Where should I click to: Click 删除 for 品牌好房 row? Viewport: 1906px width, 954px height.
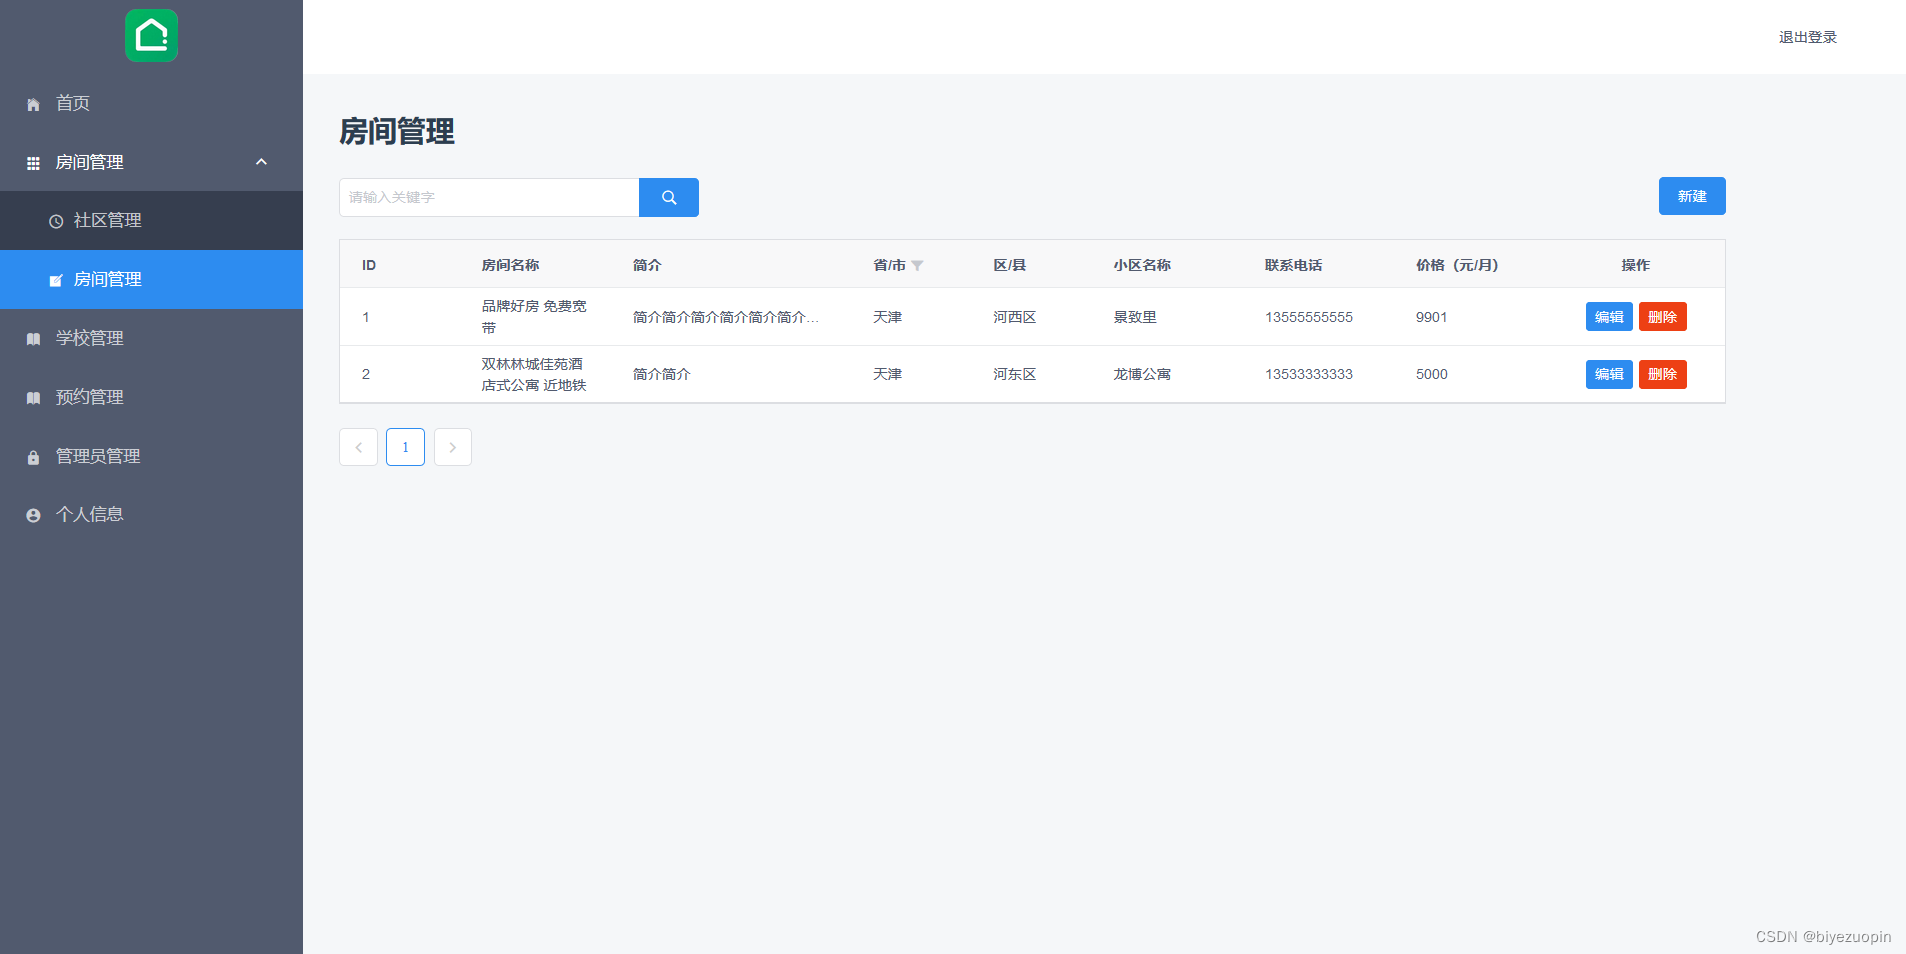1662,317
